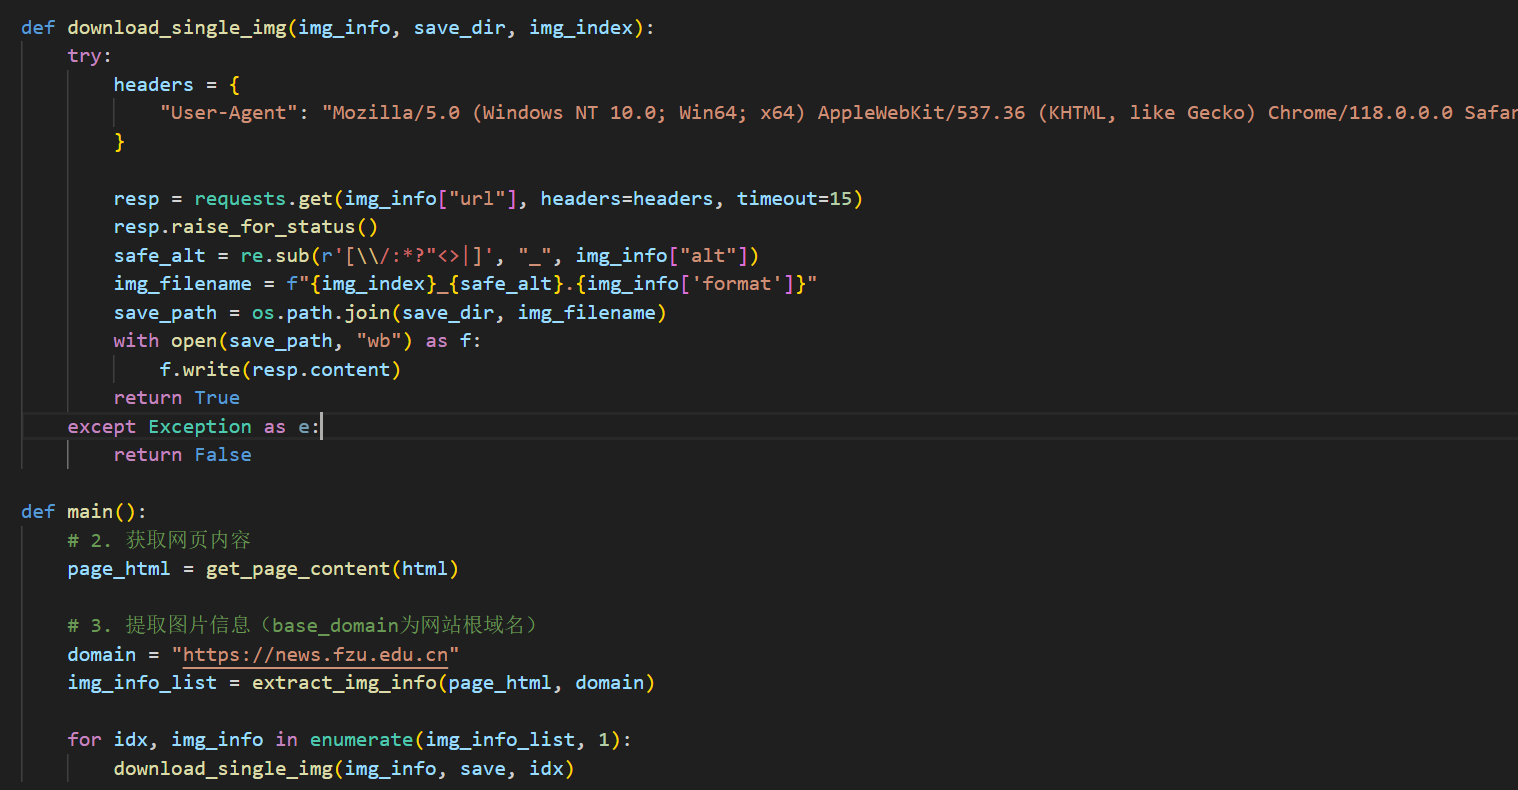This screenshot has width=1518, height=790.
Task: Click the function name download_single_img in definition
Action: click(x=177, y=28)
